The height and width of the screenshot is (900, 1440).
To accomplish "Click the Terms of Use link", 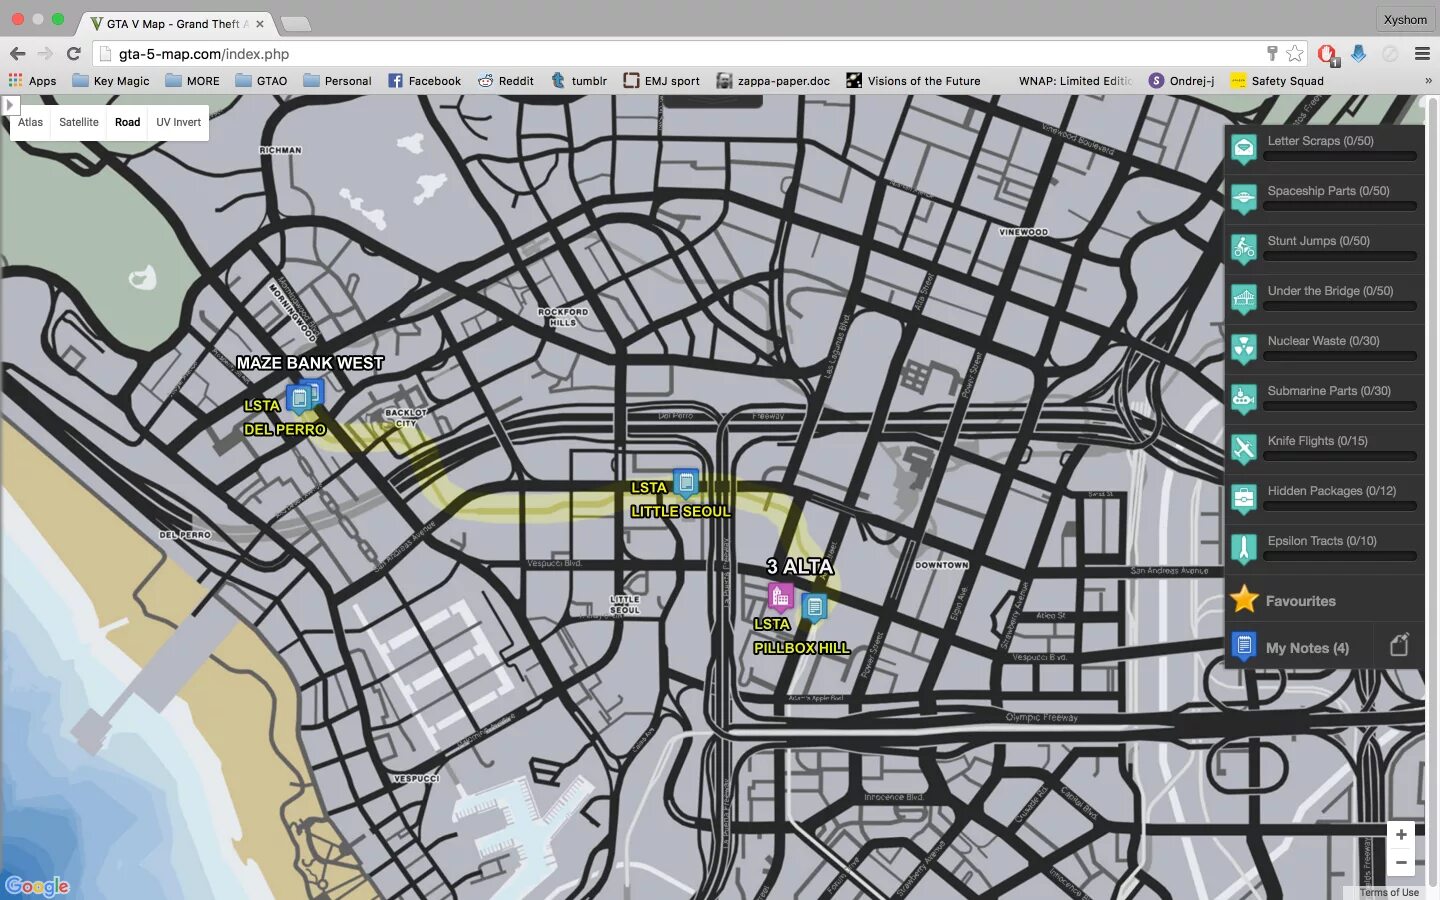I will [1388, 892].
